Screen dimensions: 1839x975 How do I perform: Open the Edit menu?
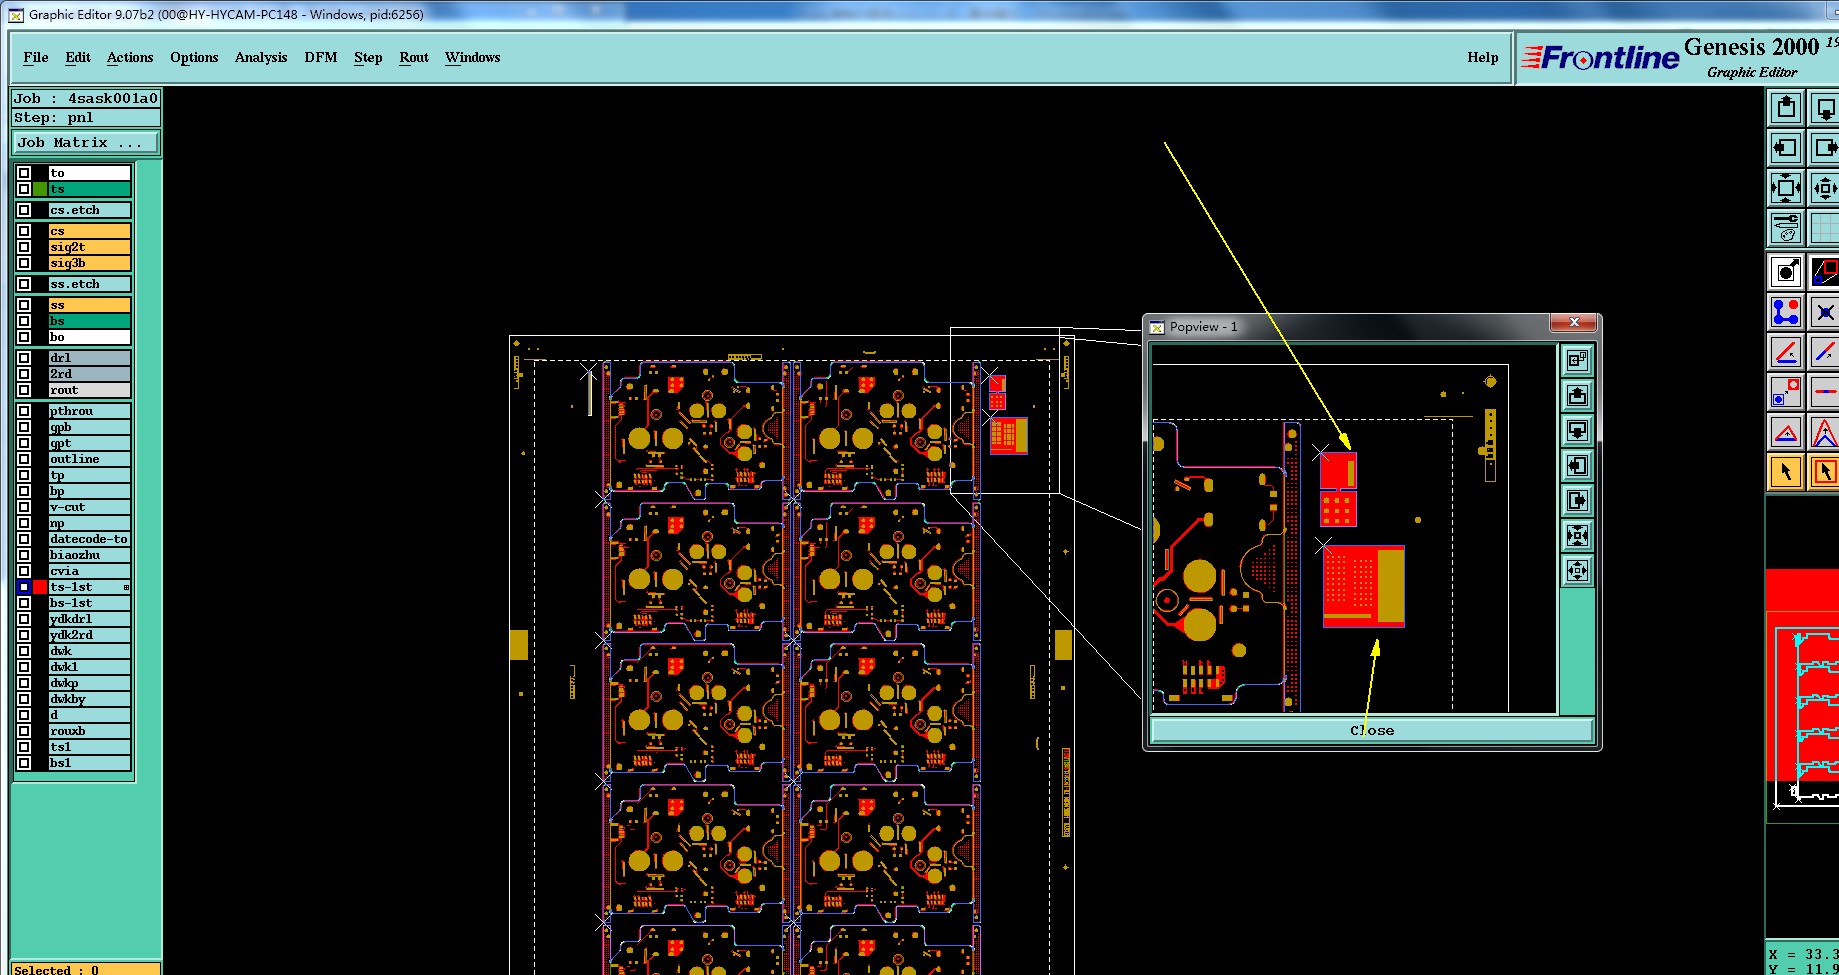click(x=78, y=57)
